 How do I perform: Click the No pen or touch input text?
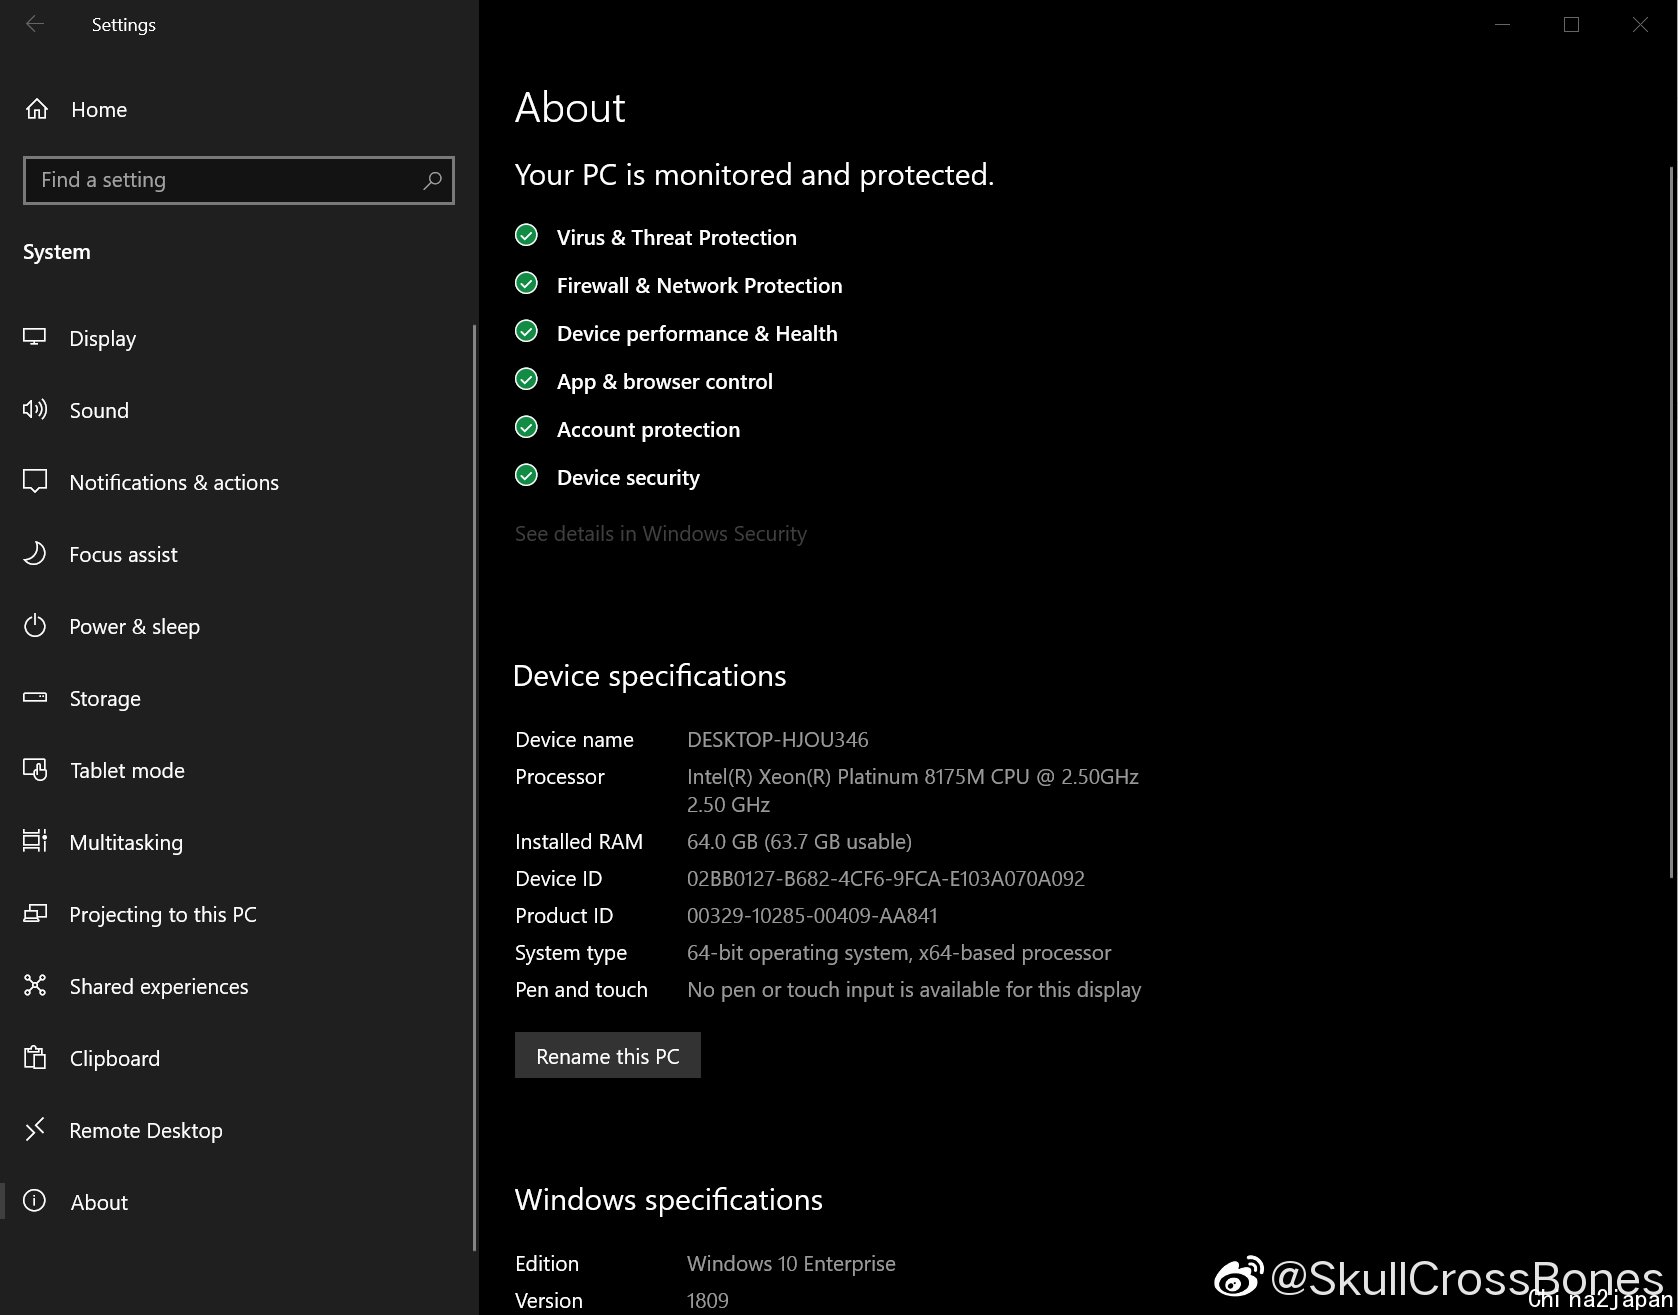[914, 990]
